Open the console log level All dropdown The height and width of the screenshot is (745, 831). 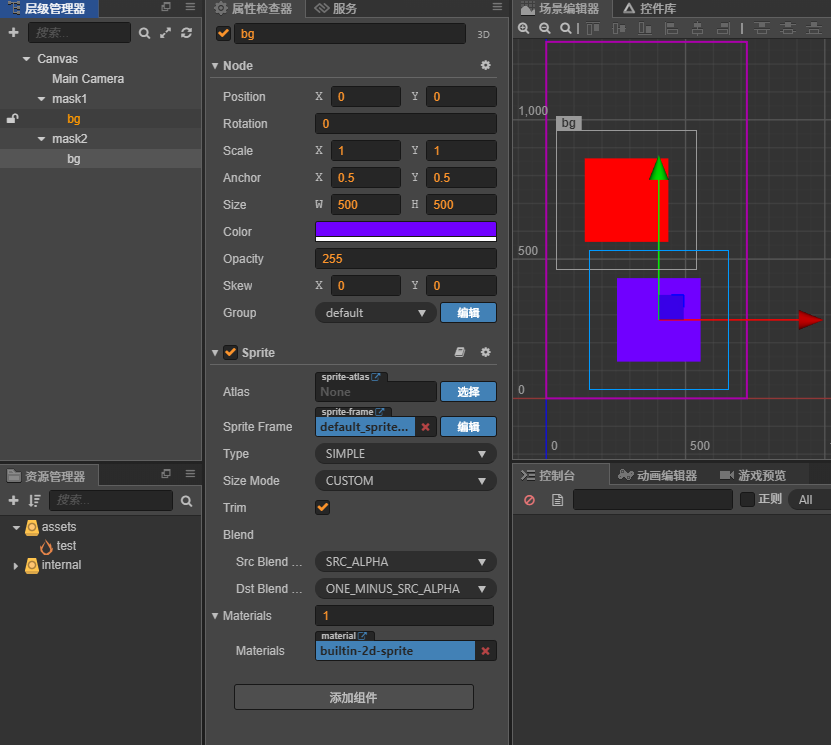coord(809,500)
